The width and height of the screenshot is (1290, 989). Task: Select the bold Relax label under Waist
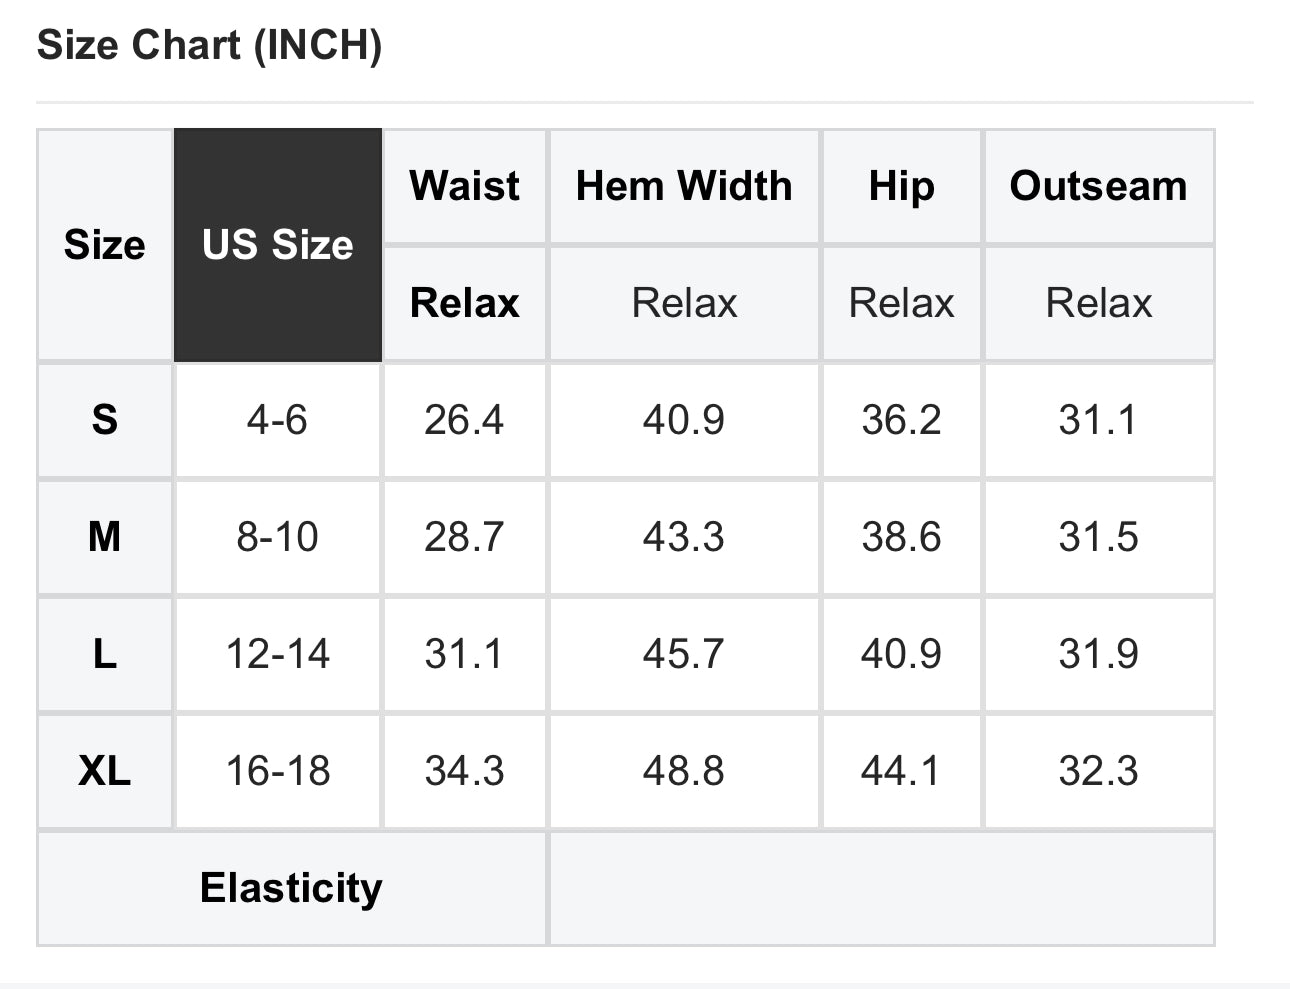coord(464,303)
